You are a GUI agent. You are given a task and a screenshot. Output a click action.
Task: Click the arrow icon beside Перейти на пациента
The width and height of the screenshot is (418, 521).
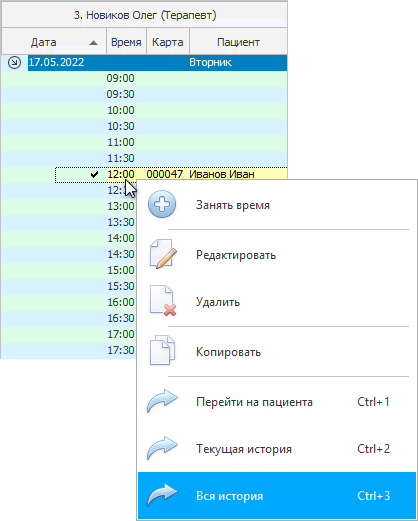point(162,401)
